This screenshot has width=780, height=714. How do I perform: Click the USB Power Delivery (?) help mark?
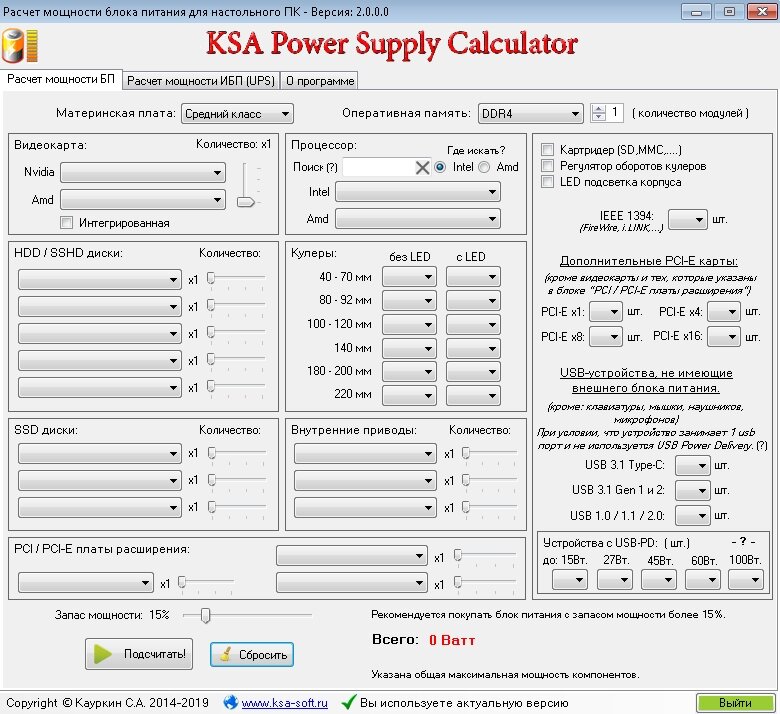click(762, 445)
